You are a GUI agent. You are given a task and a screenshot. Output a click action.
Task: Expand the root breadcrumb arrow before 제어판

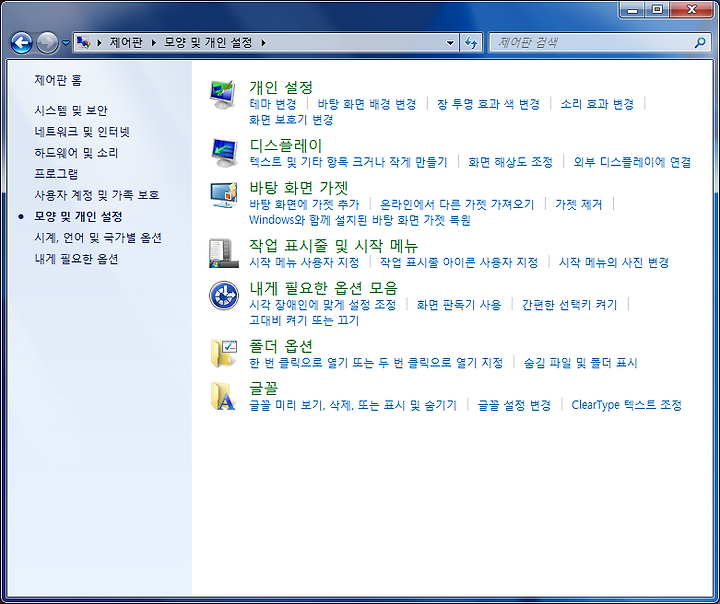pyautogui.click(x=99, y=43)
